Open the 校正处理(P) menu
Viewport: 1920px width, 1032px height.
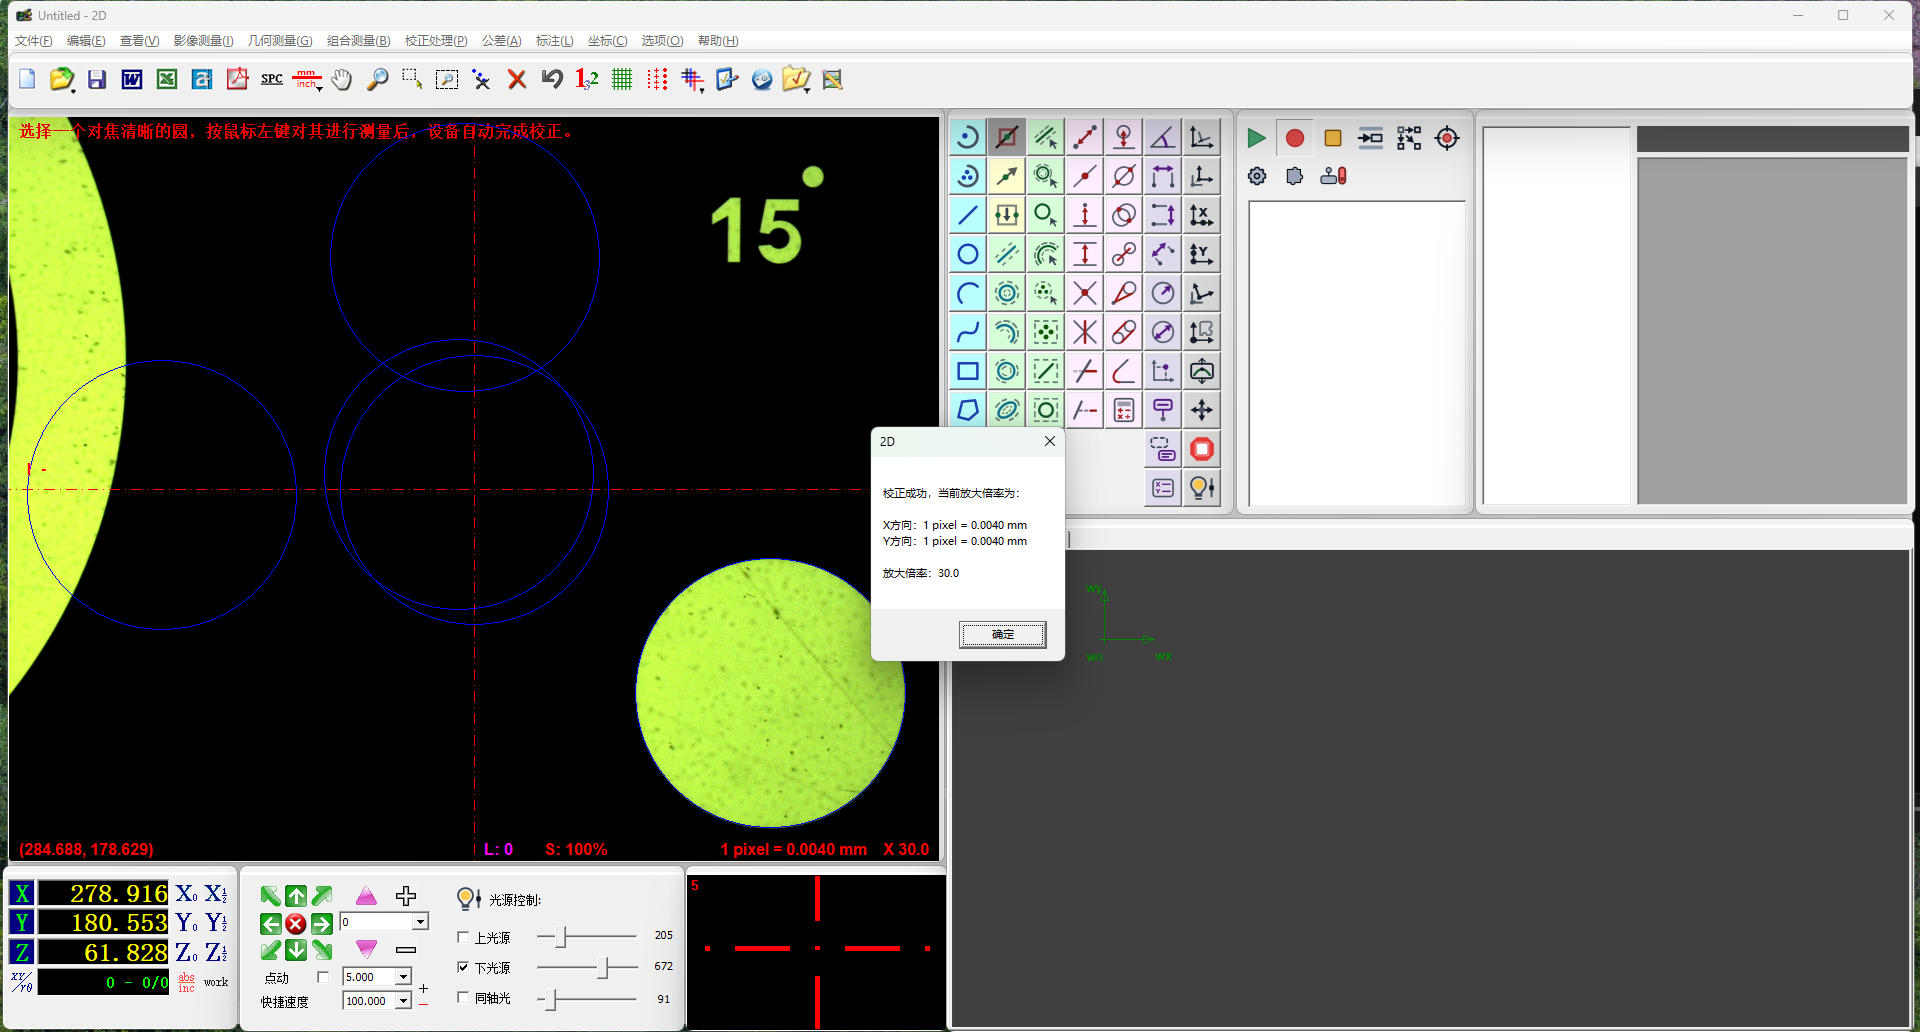point(436,41)
